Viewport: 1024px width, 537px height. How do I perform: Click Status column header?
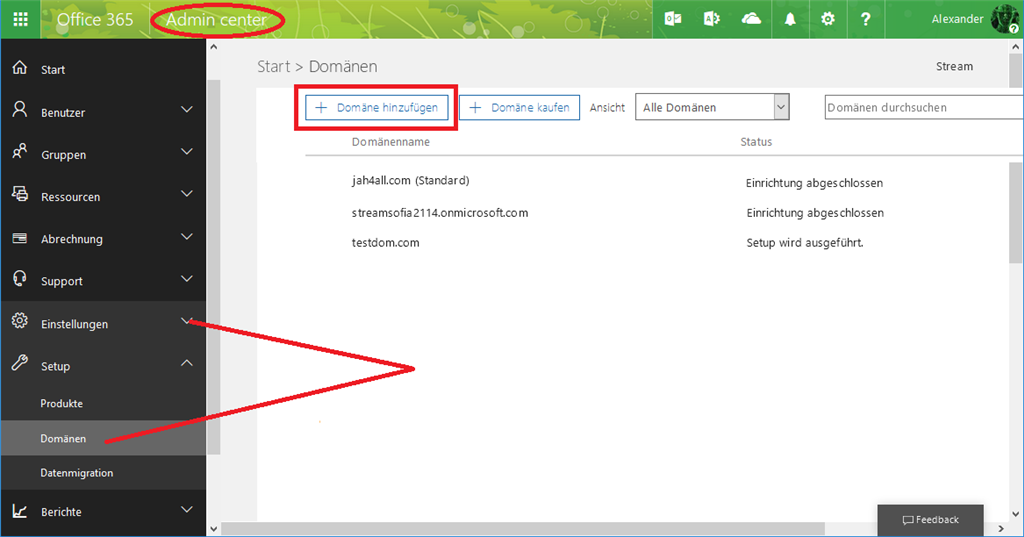pyautogui.click(x=756, y=142)
